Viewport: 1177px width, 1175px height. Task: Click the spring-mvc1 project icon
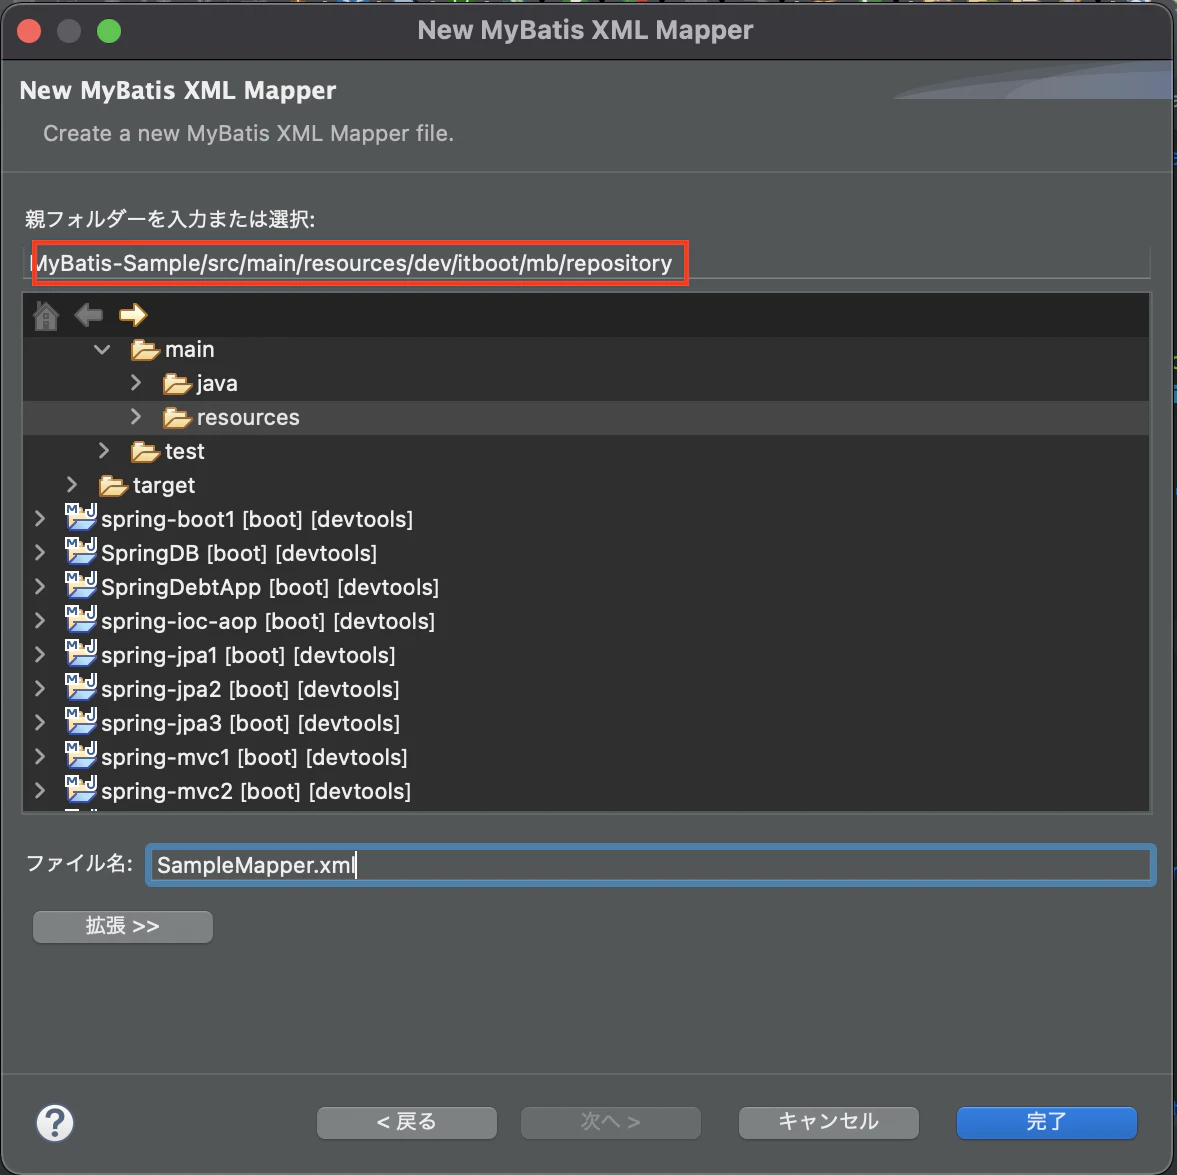click(x=80, y=756)
